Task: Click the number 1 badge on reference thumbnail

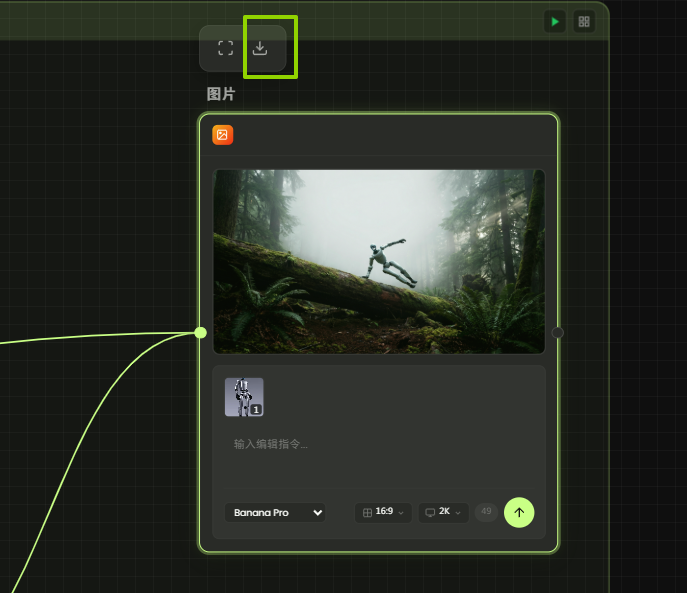Action: coord(257,410)
